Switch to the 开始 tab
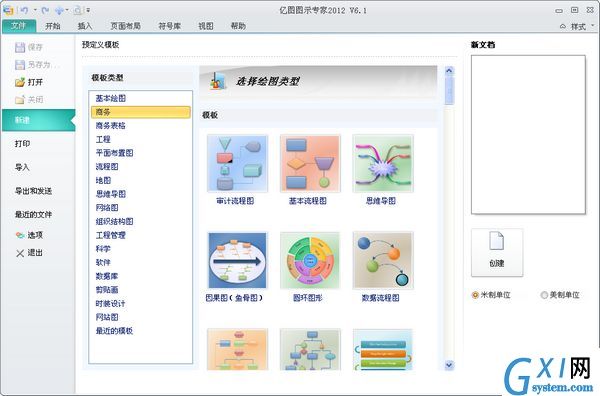This screenshot has width=600, height=396. pyautogui.click(x=53, y=26)
